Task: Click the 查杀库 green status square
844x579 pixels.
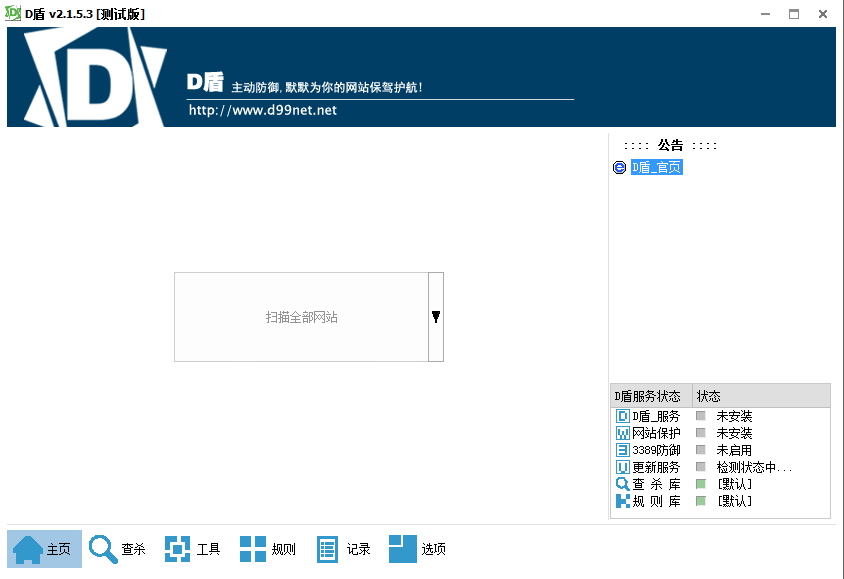Action: (701, 484)
